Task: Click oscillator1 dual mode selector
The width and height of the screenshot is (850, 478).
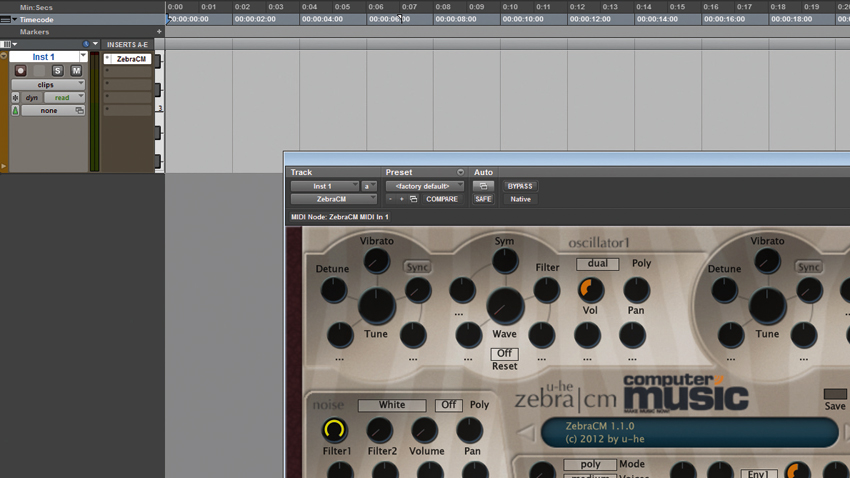Action: 597,263
